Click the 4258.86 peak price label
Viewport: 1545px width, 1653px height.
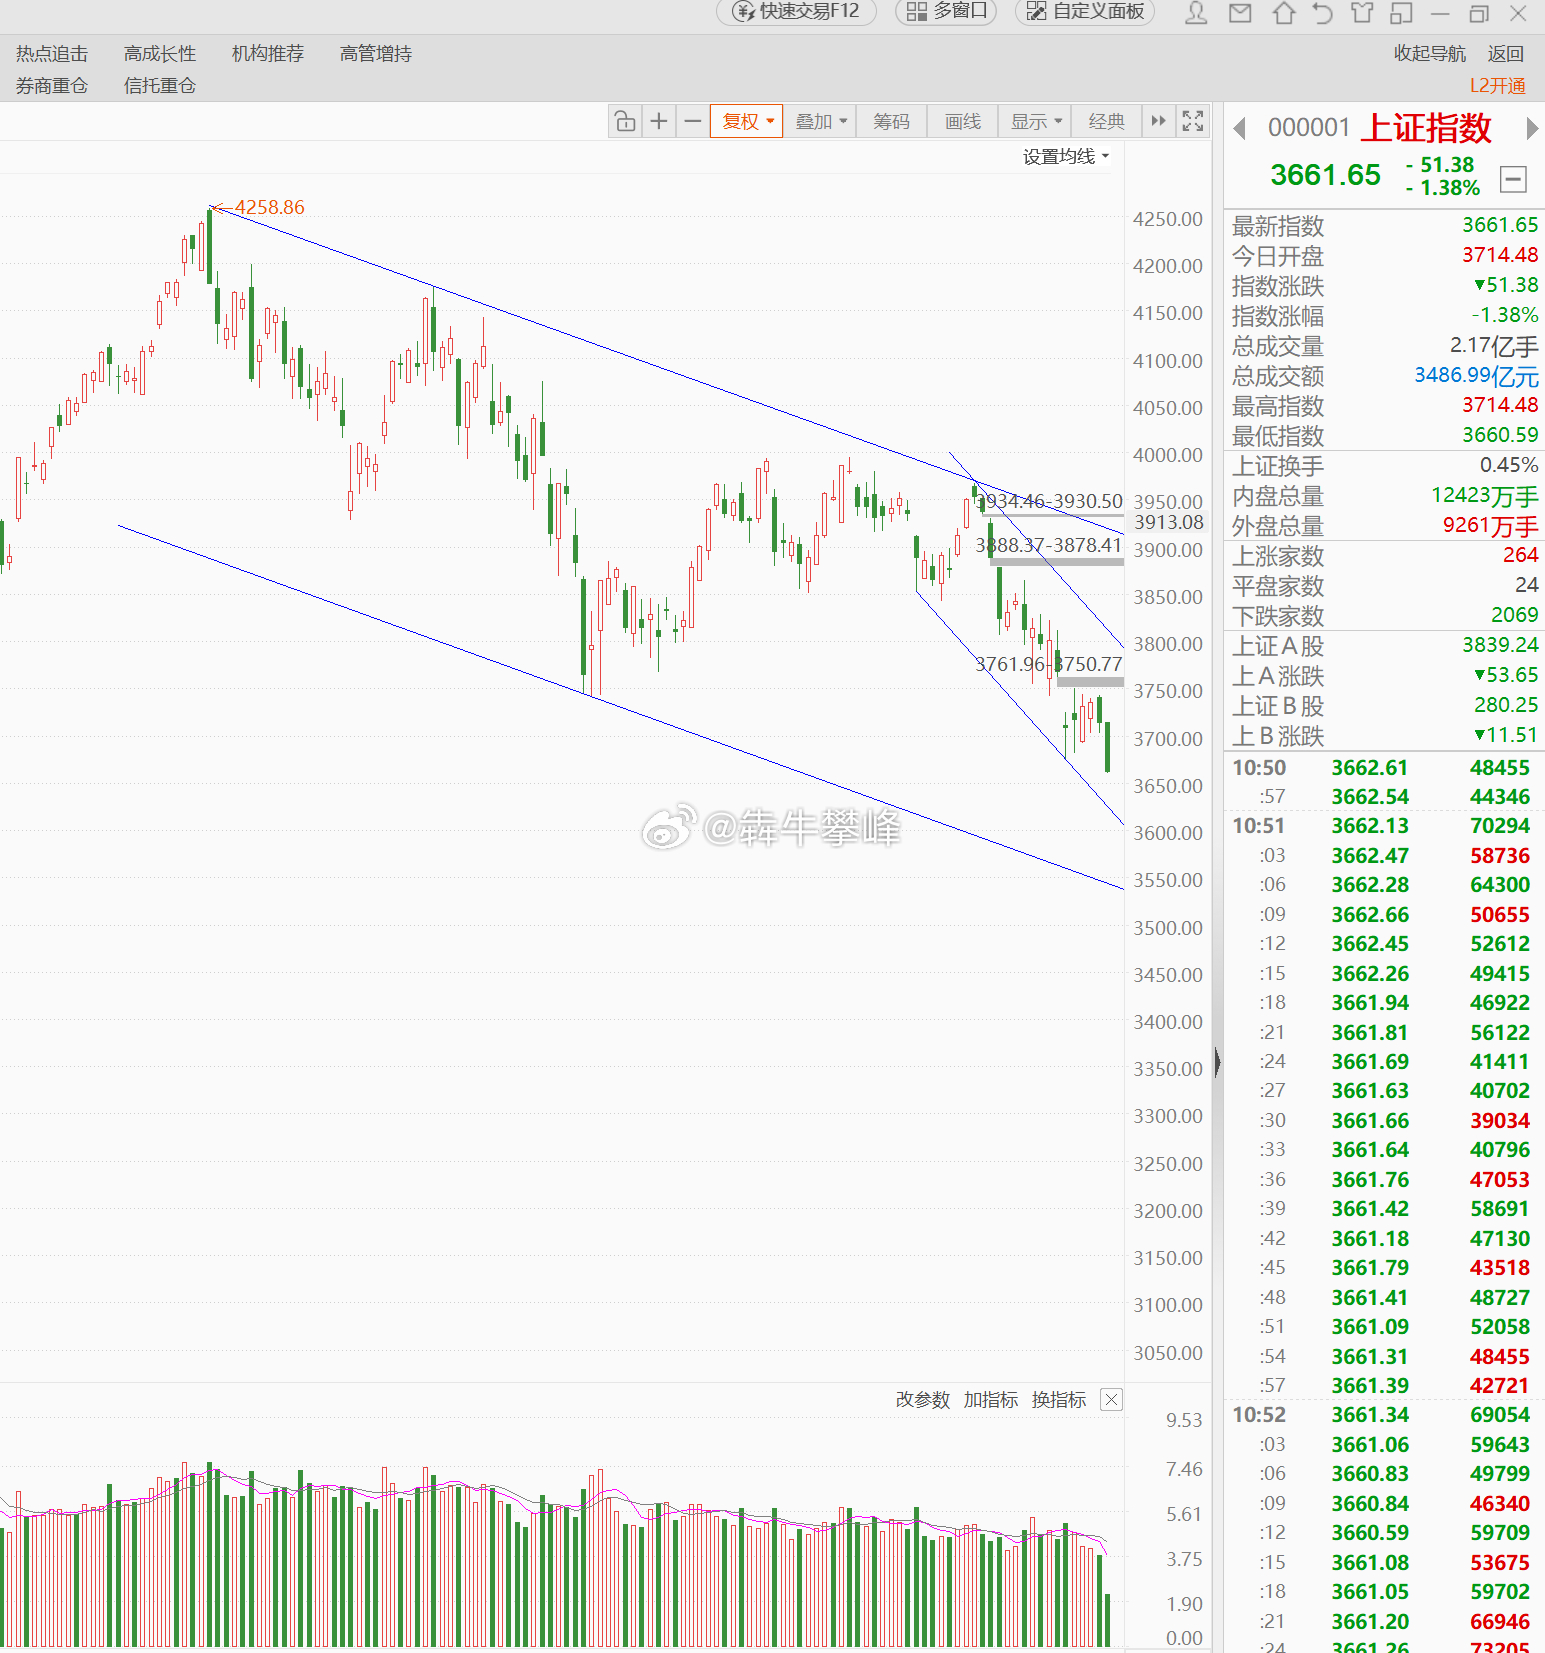pyautogui.click(x=269, y=207)
